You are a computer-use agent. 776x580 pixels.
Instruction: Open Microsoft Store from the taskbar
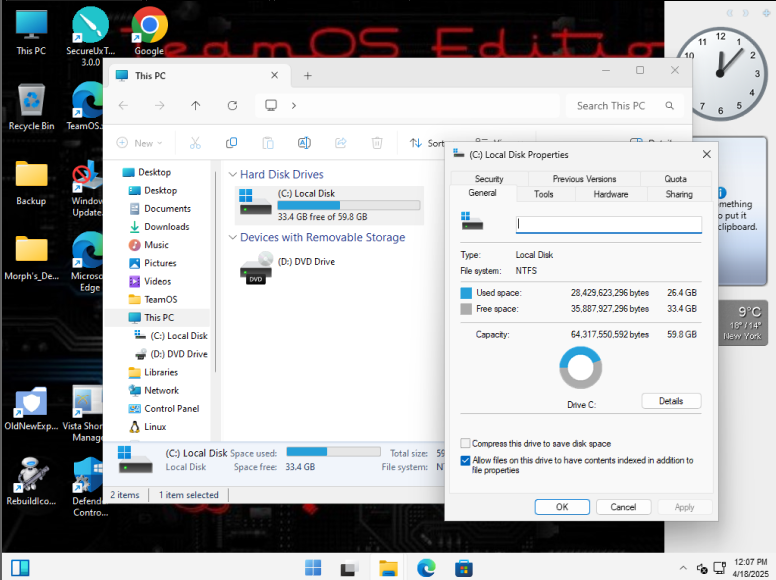click(x=464, y=568)
